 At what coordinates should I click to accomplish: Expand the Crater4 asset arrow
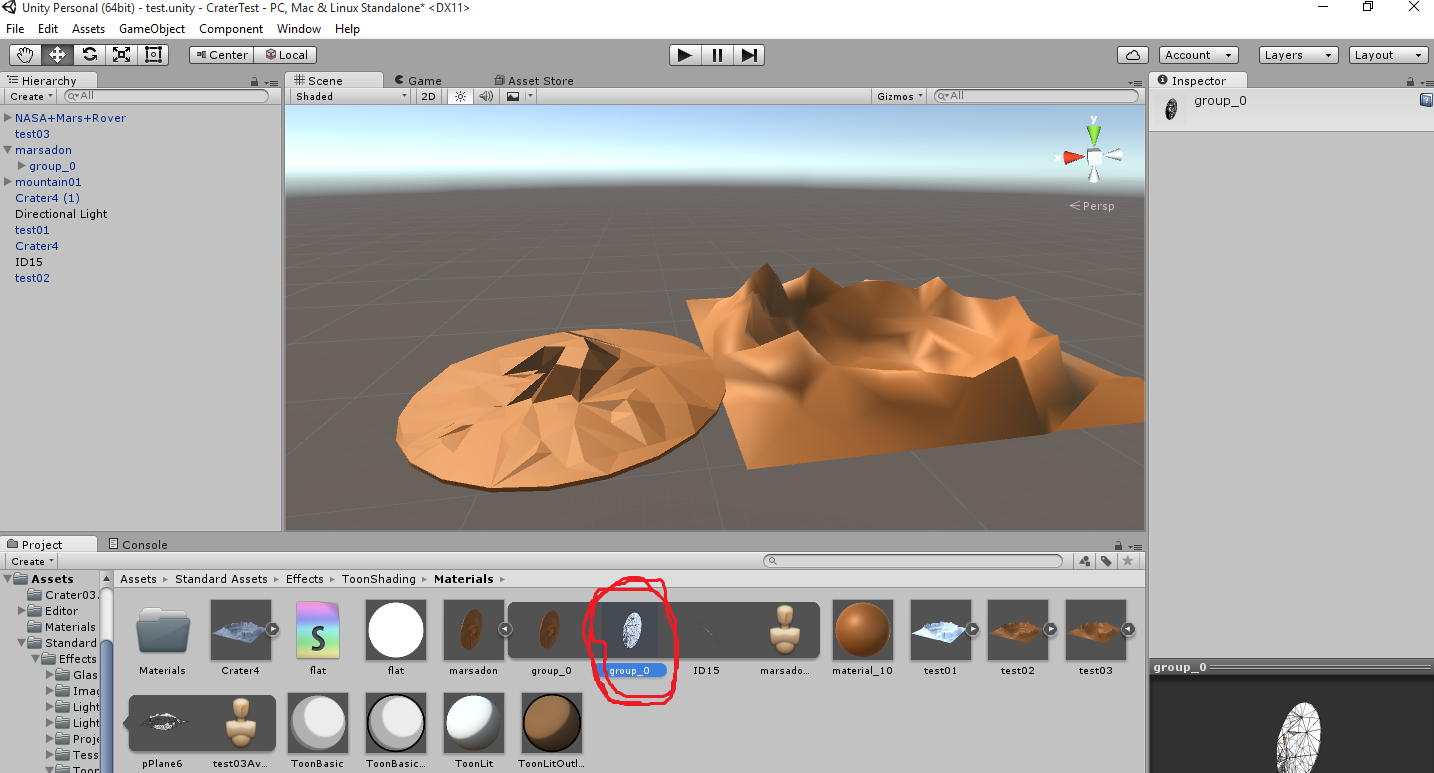[x=272, y=630]
